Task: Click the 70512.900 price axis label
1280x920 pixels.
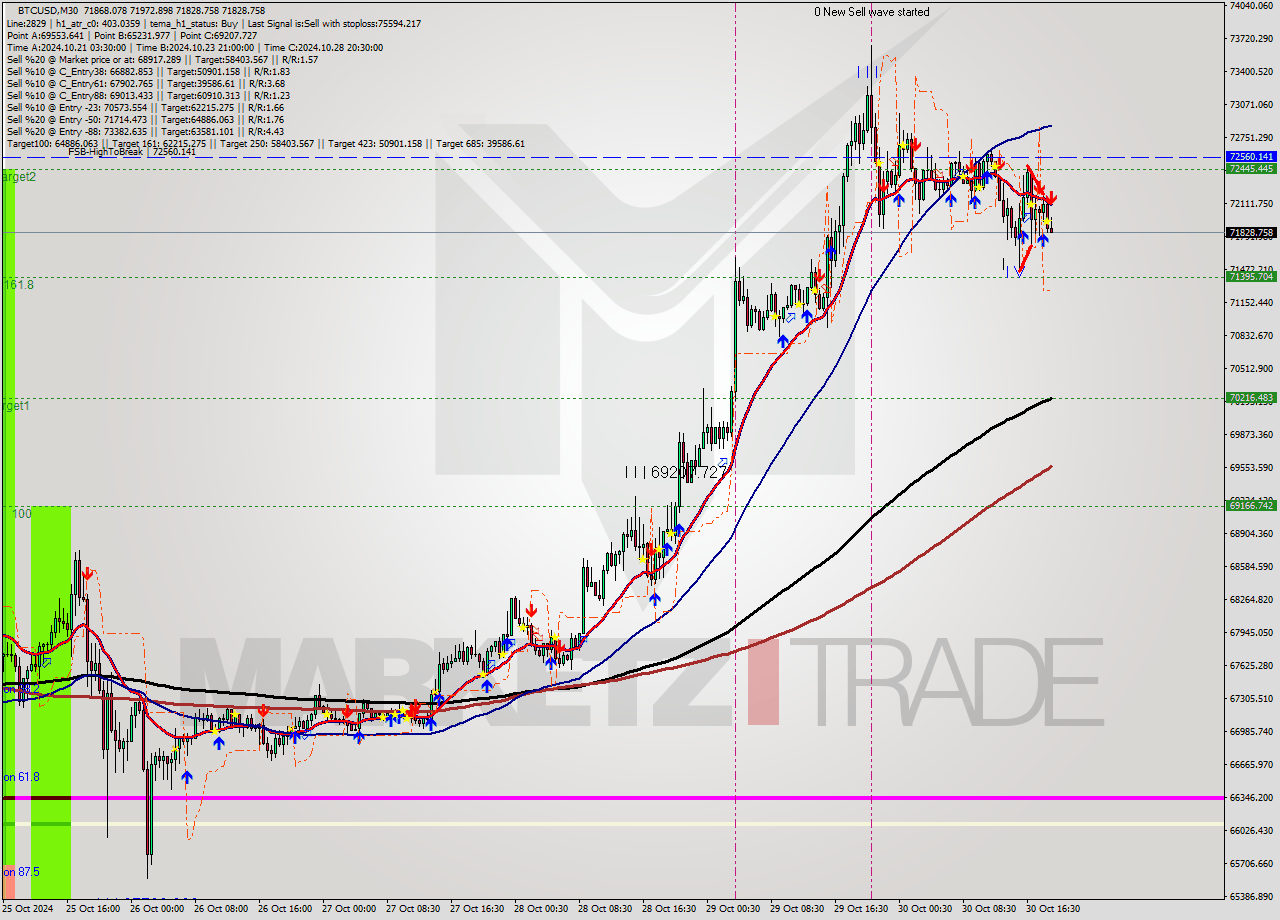Action: pos(1252,369)
